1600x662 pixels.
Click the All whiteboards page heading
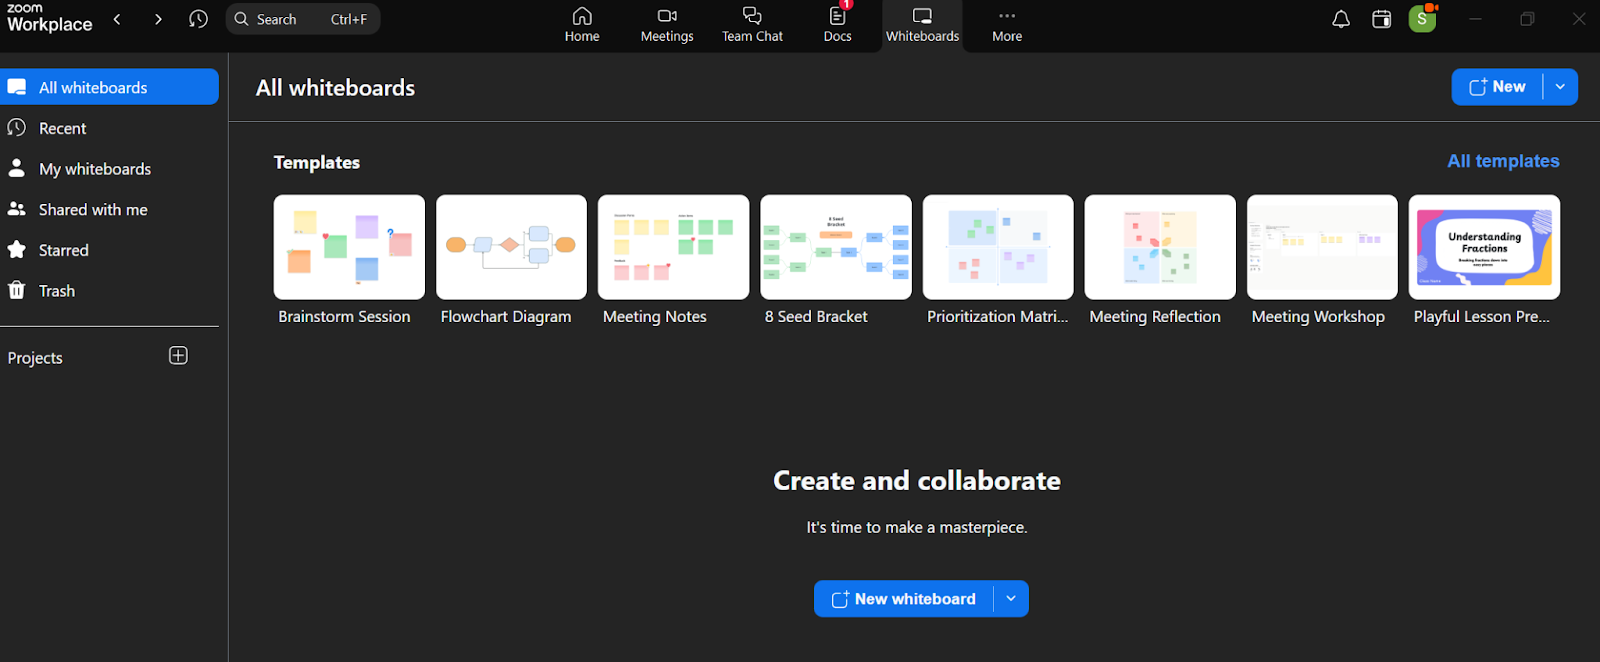tap(335, 88)
